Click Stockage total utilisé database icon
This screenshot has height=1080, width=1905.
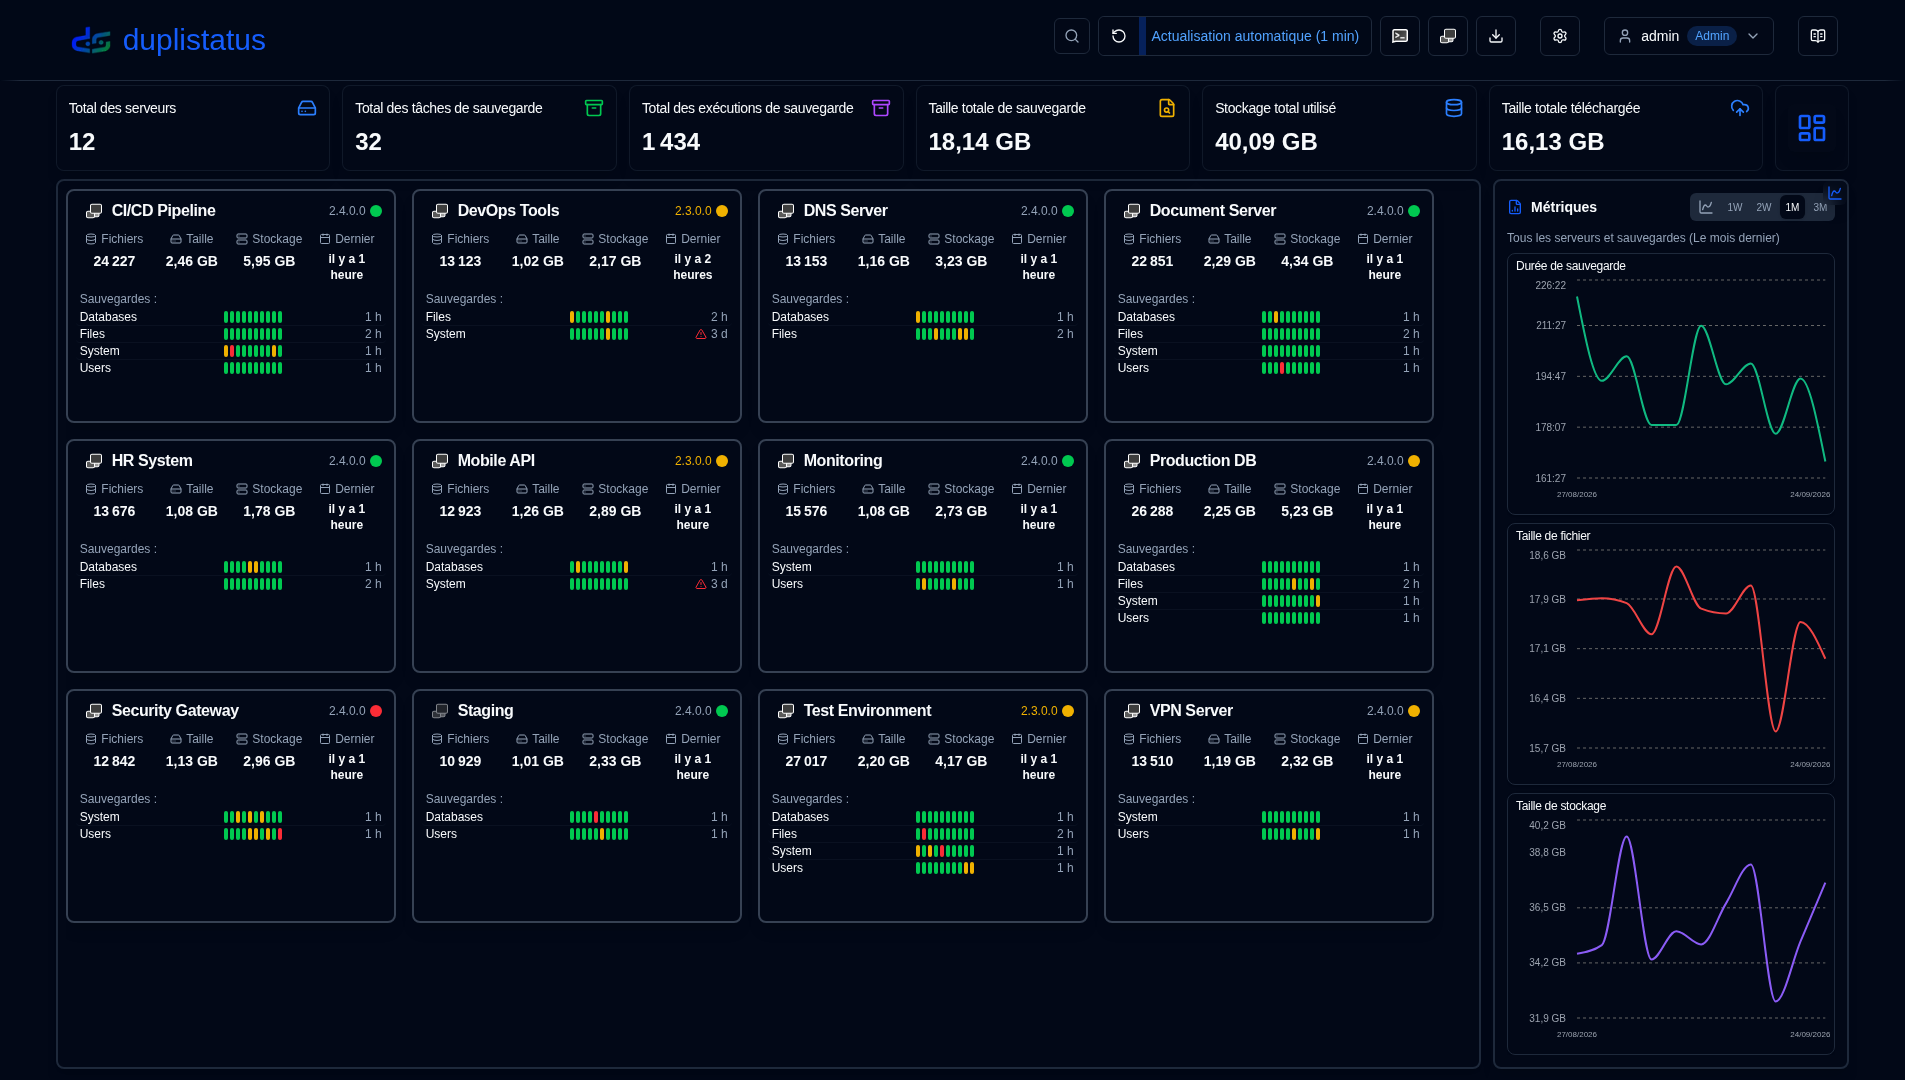(1453, 108)
